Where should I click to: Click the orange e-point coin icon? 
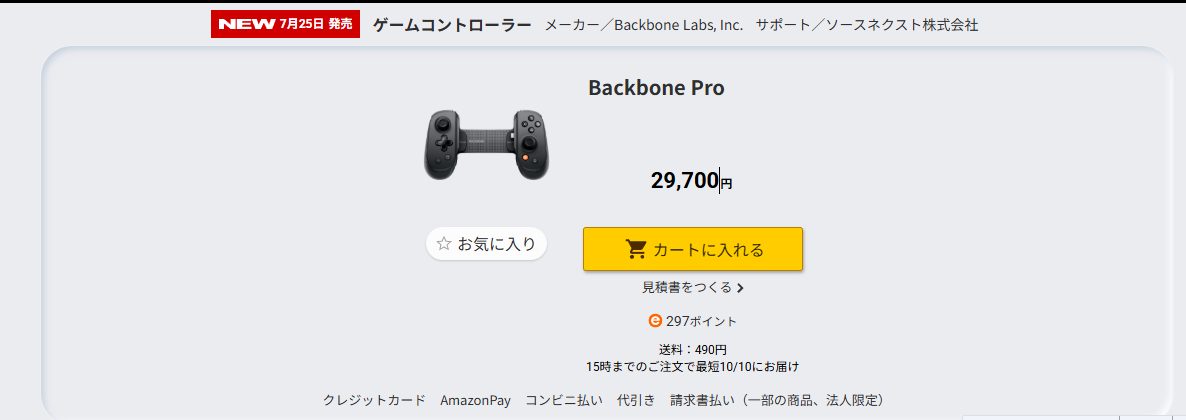click(x=655, y=321)
